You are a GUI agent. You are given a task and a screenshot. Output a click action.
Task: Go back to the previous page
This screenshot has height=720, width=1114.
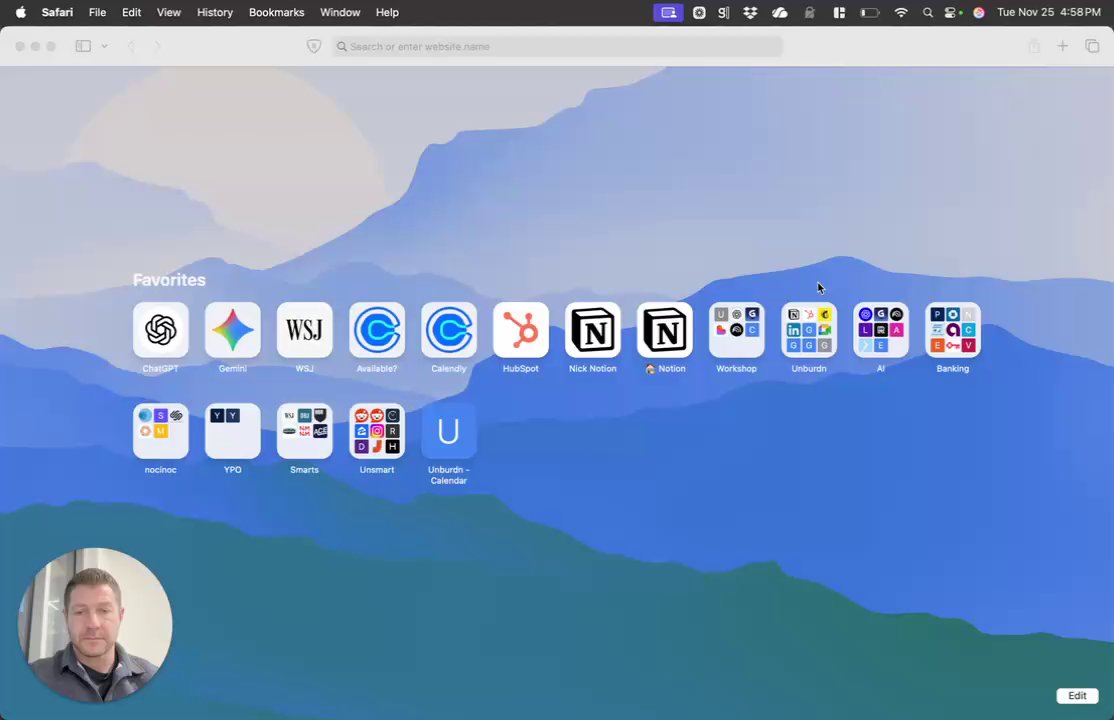click(x=131, y=46)
